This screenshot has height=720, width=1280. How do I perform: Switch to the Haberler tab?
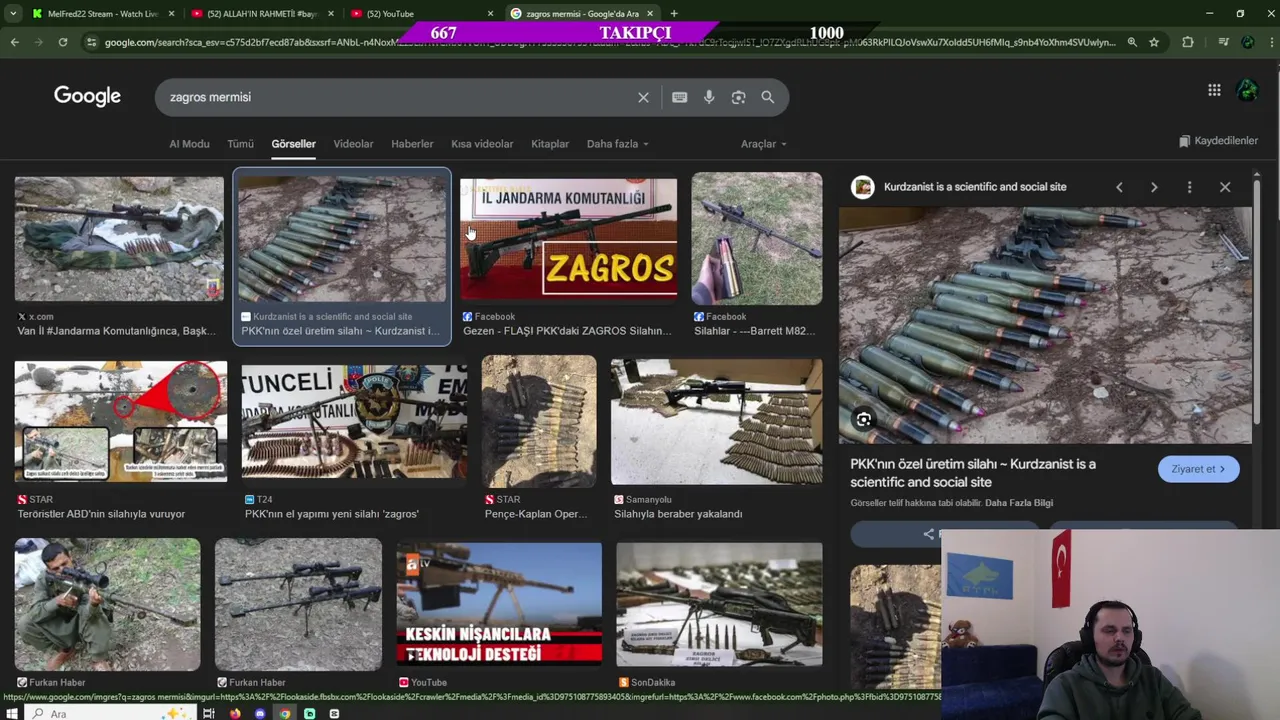point(412,144)
